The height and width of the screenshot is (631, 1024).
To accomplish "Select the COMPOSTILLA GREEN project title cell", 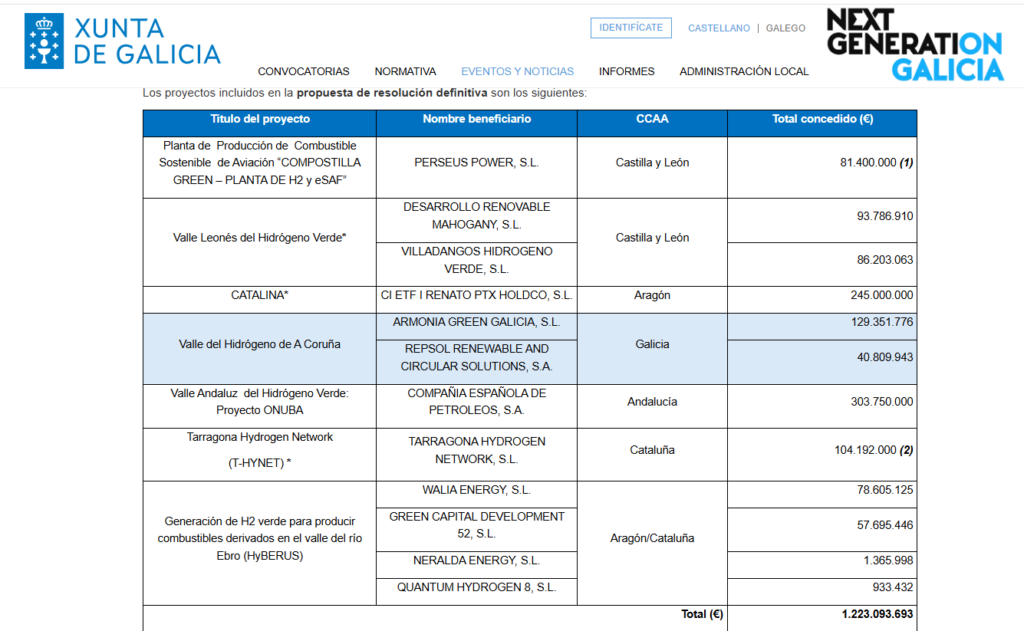I will [260, 167].
